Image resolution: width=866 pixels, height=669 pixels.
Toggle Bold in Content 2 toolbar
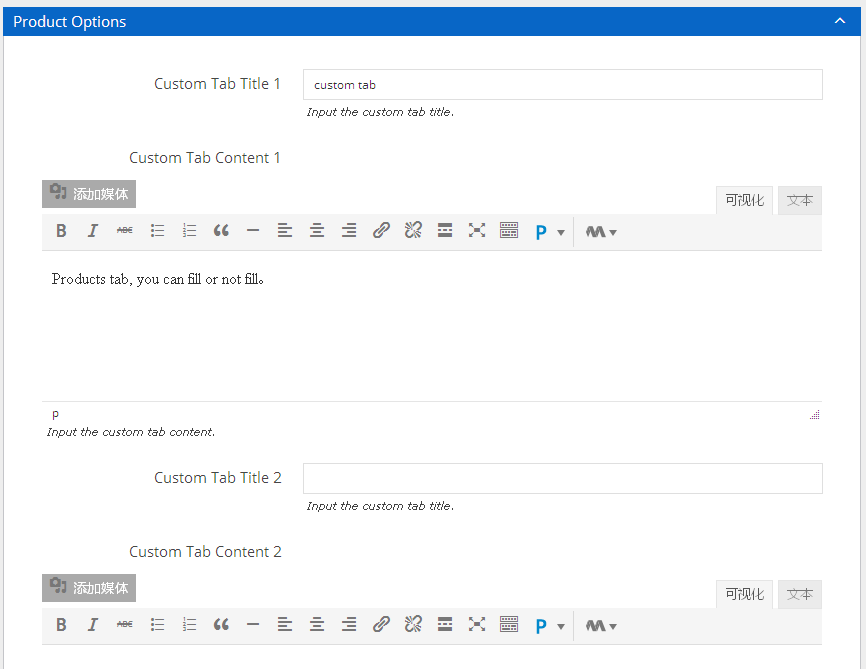pyautogui.click(x=61, y=625)
